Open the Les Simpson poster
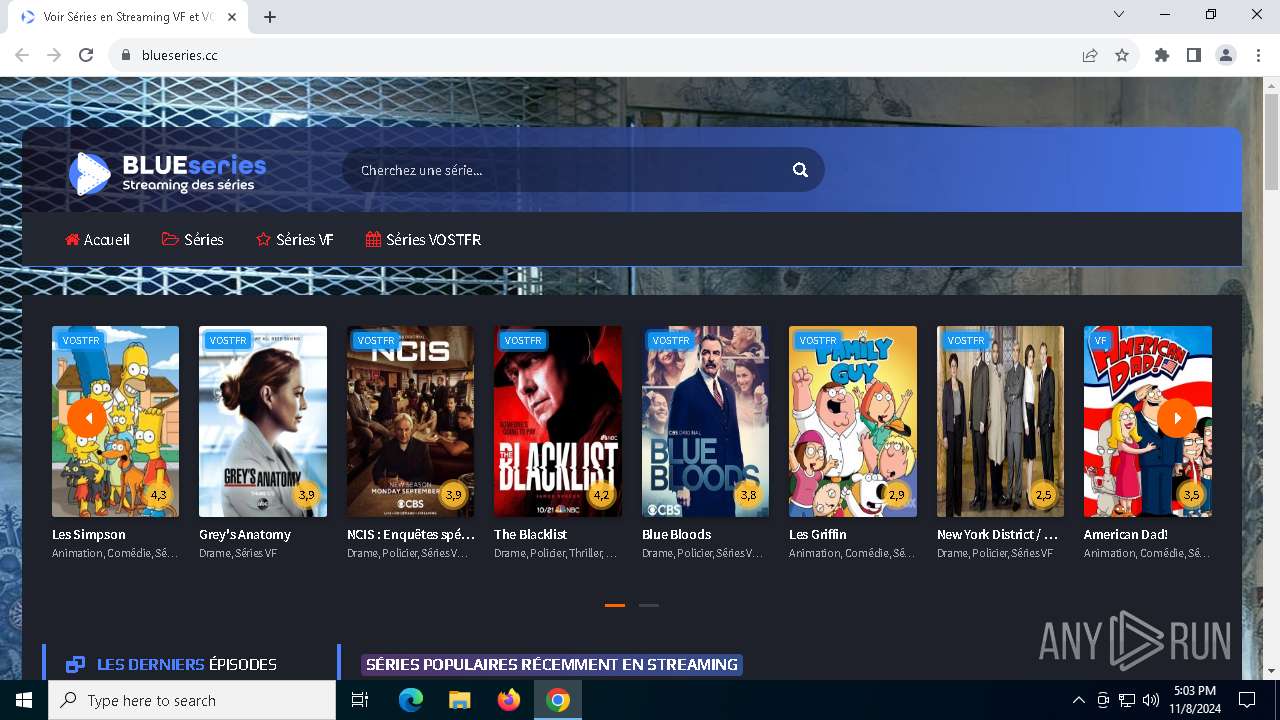The image size is (1280, 720). pos(115,421)
